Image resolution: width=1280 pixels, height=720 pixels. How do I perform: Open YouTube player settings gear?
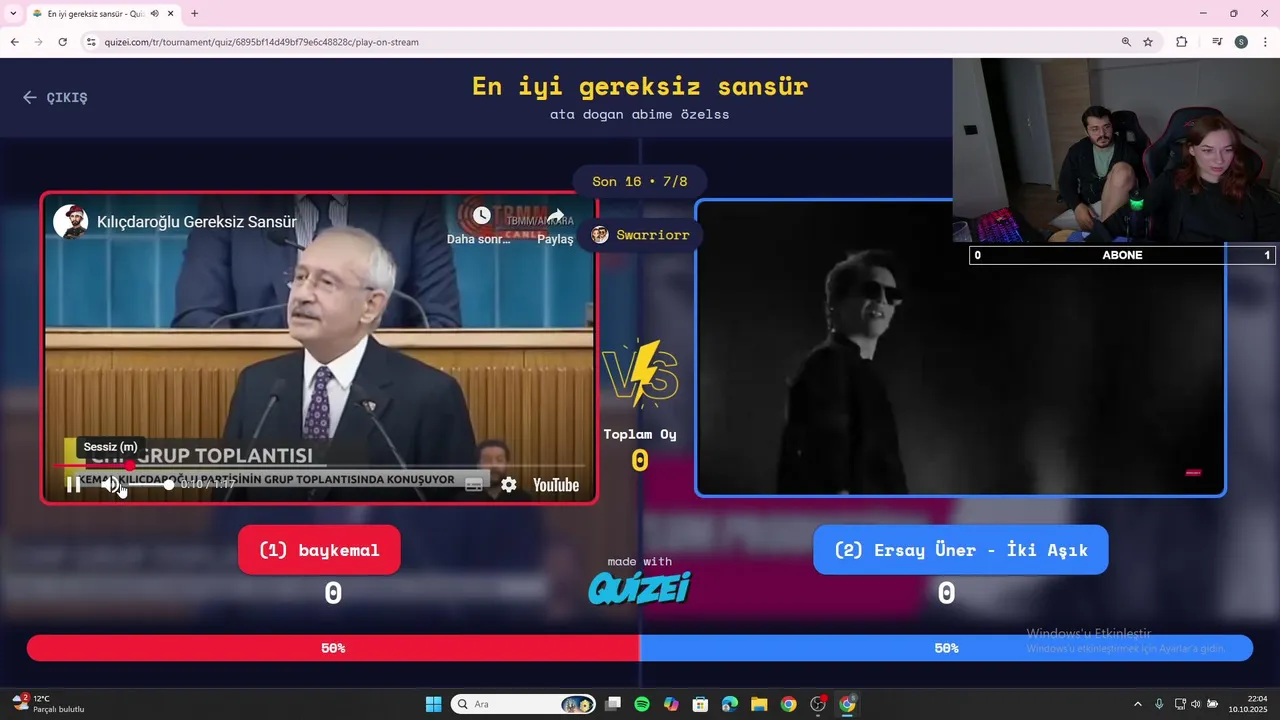tap(509, 485)
